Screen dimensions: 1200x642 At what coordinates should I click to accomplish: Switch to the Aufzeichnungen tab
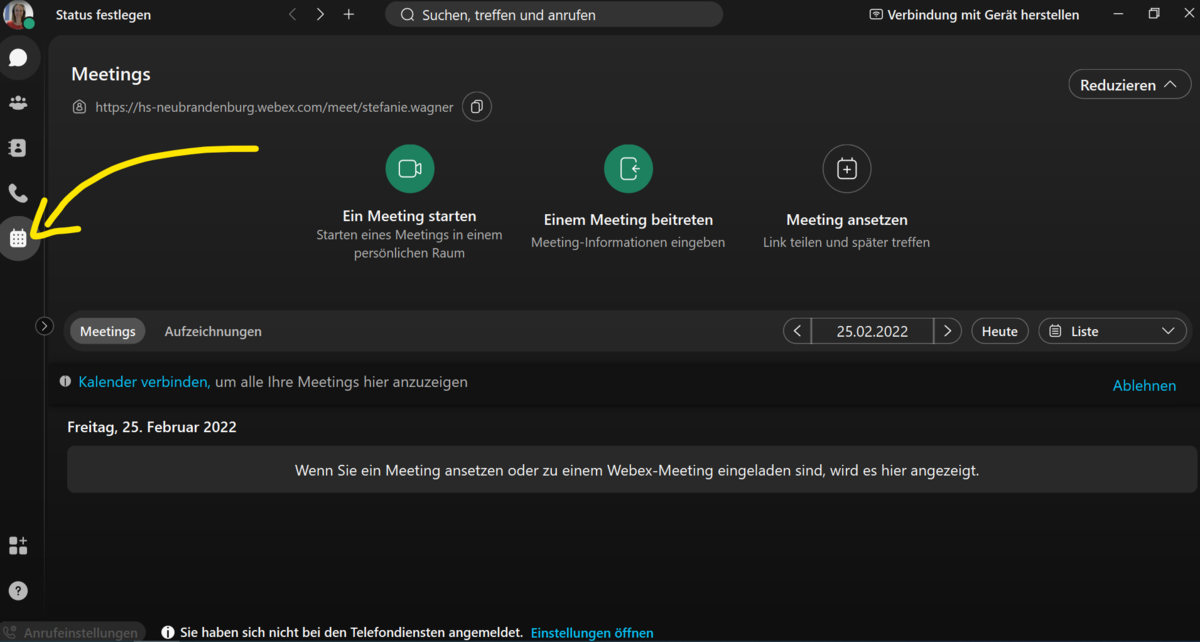[213, 331]
